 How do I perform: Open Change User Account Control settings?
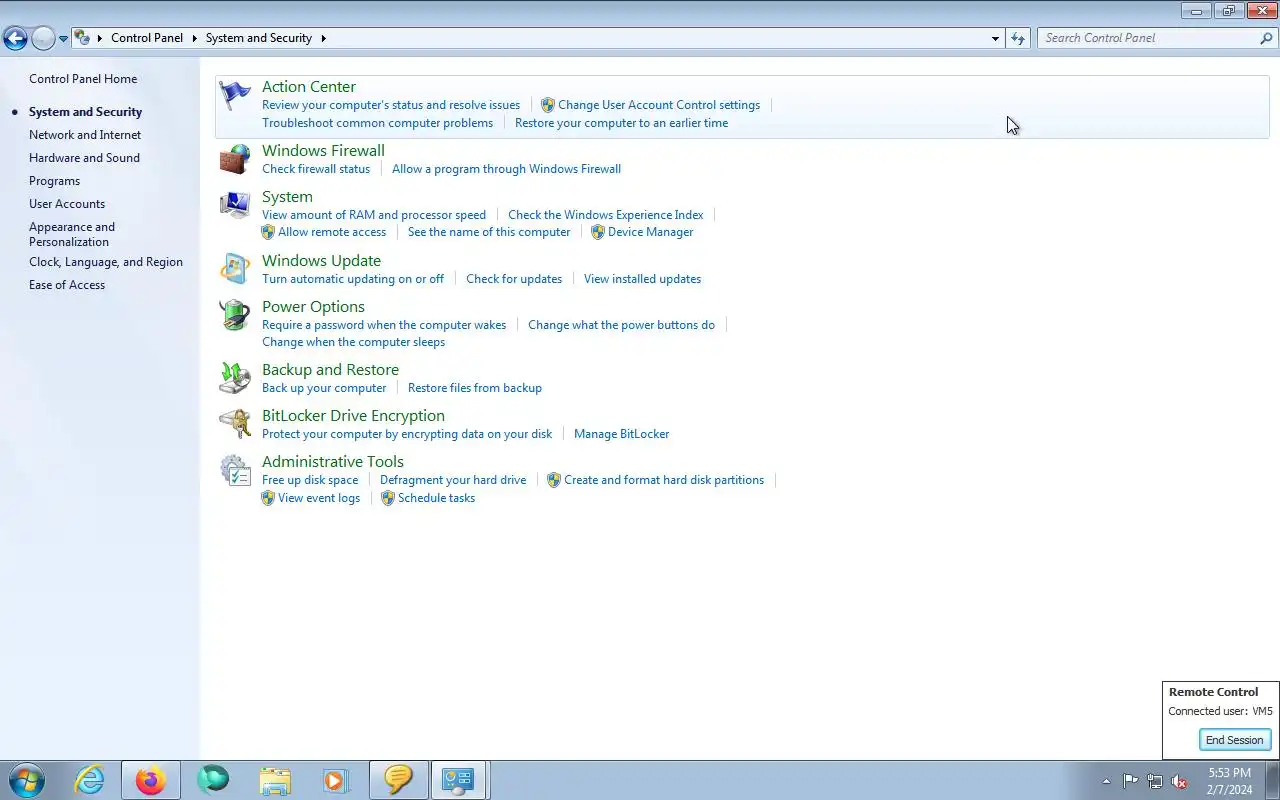click(659, 105)
